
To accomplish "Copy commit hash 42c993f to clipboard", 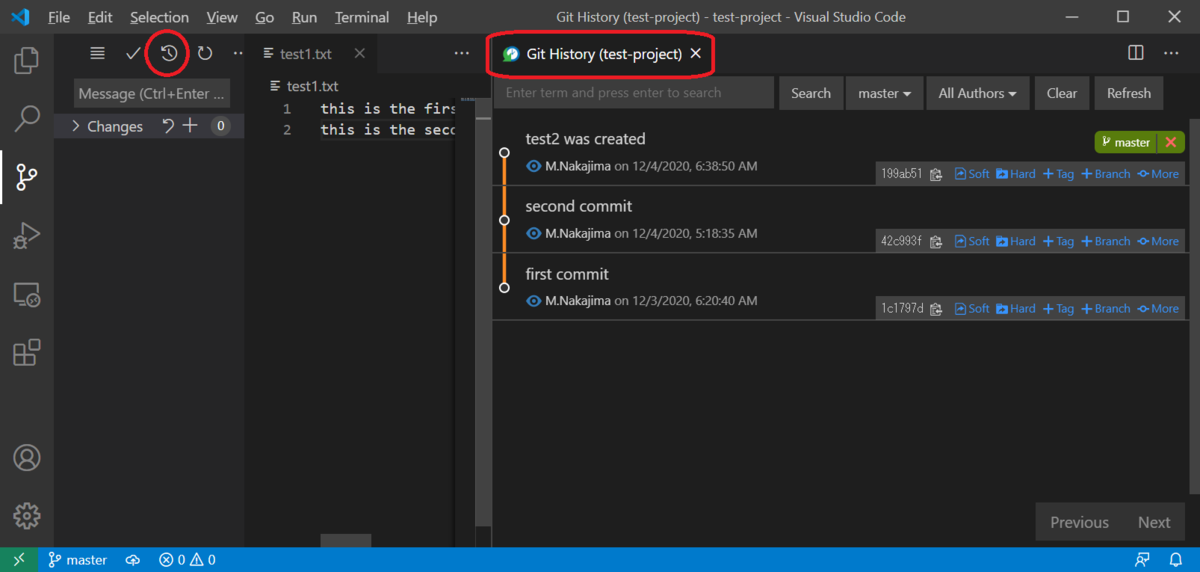I will 936,242.
